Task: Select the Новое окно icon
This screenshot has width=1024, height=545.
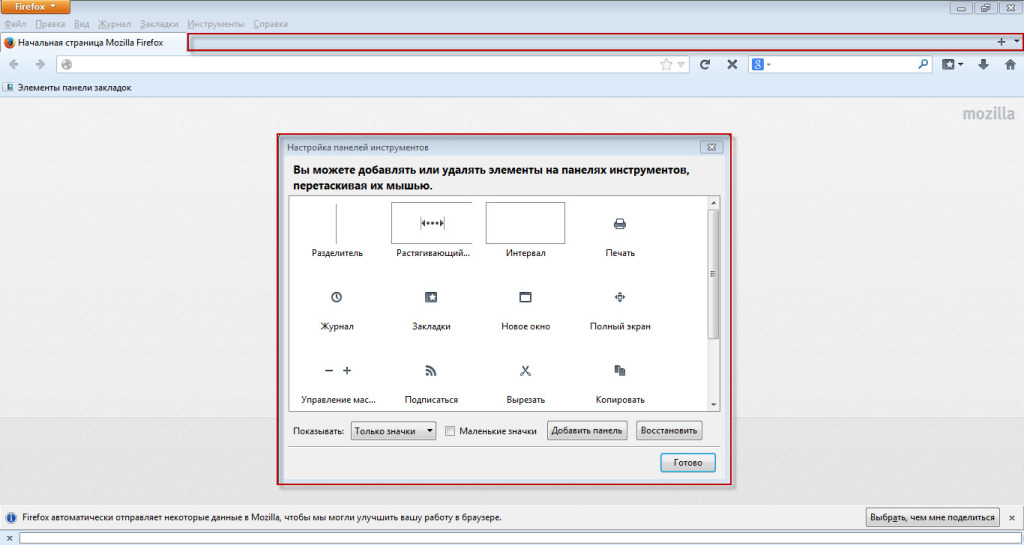Action: coord(525,297)
